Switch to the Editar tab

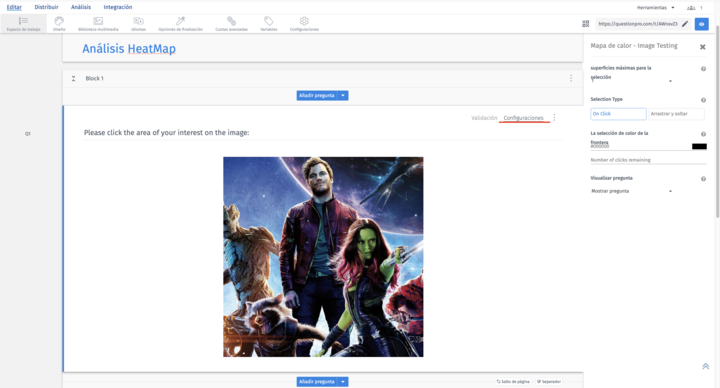coord(14,7)
